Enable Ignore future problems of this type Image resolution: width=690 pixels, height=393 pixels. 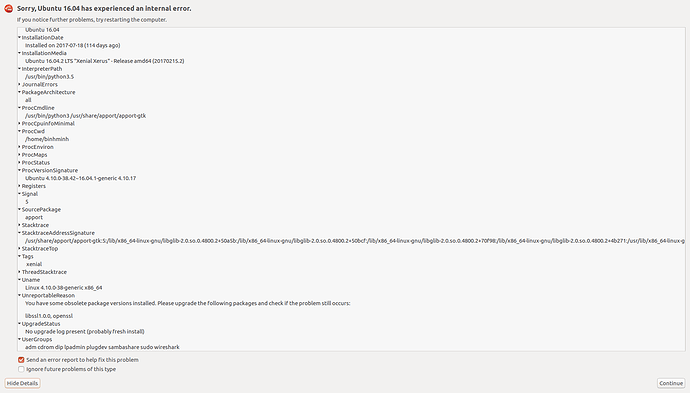click(21, 369)
